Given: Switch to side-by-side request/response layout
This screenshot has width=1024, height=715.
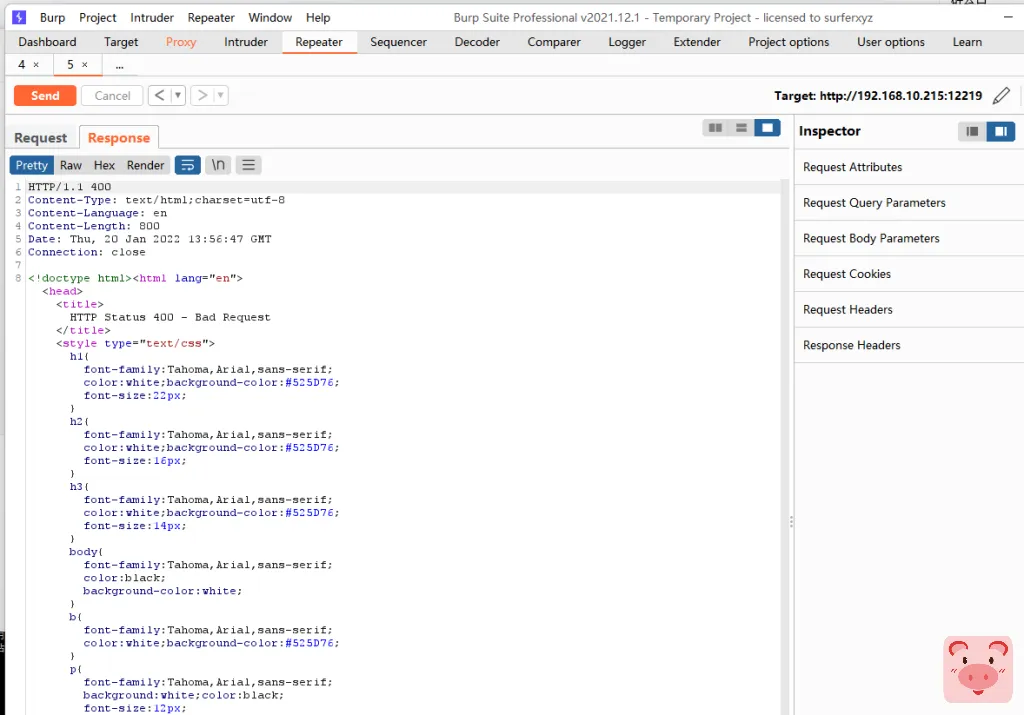Looking at the screenshot, I should point(714,128).
